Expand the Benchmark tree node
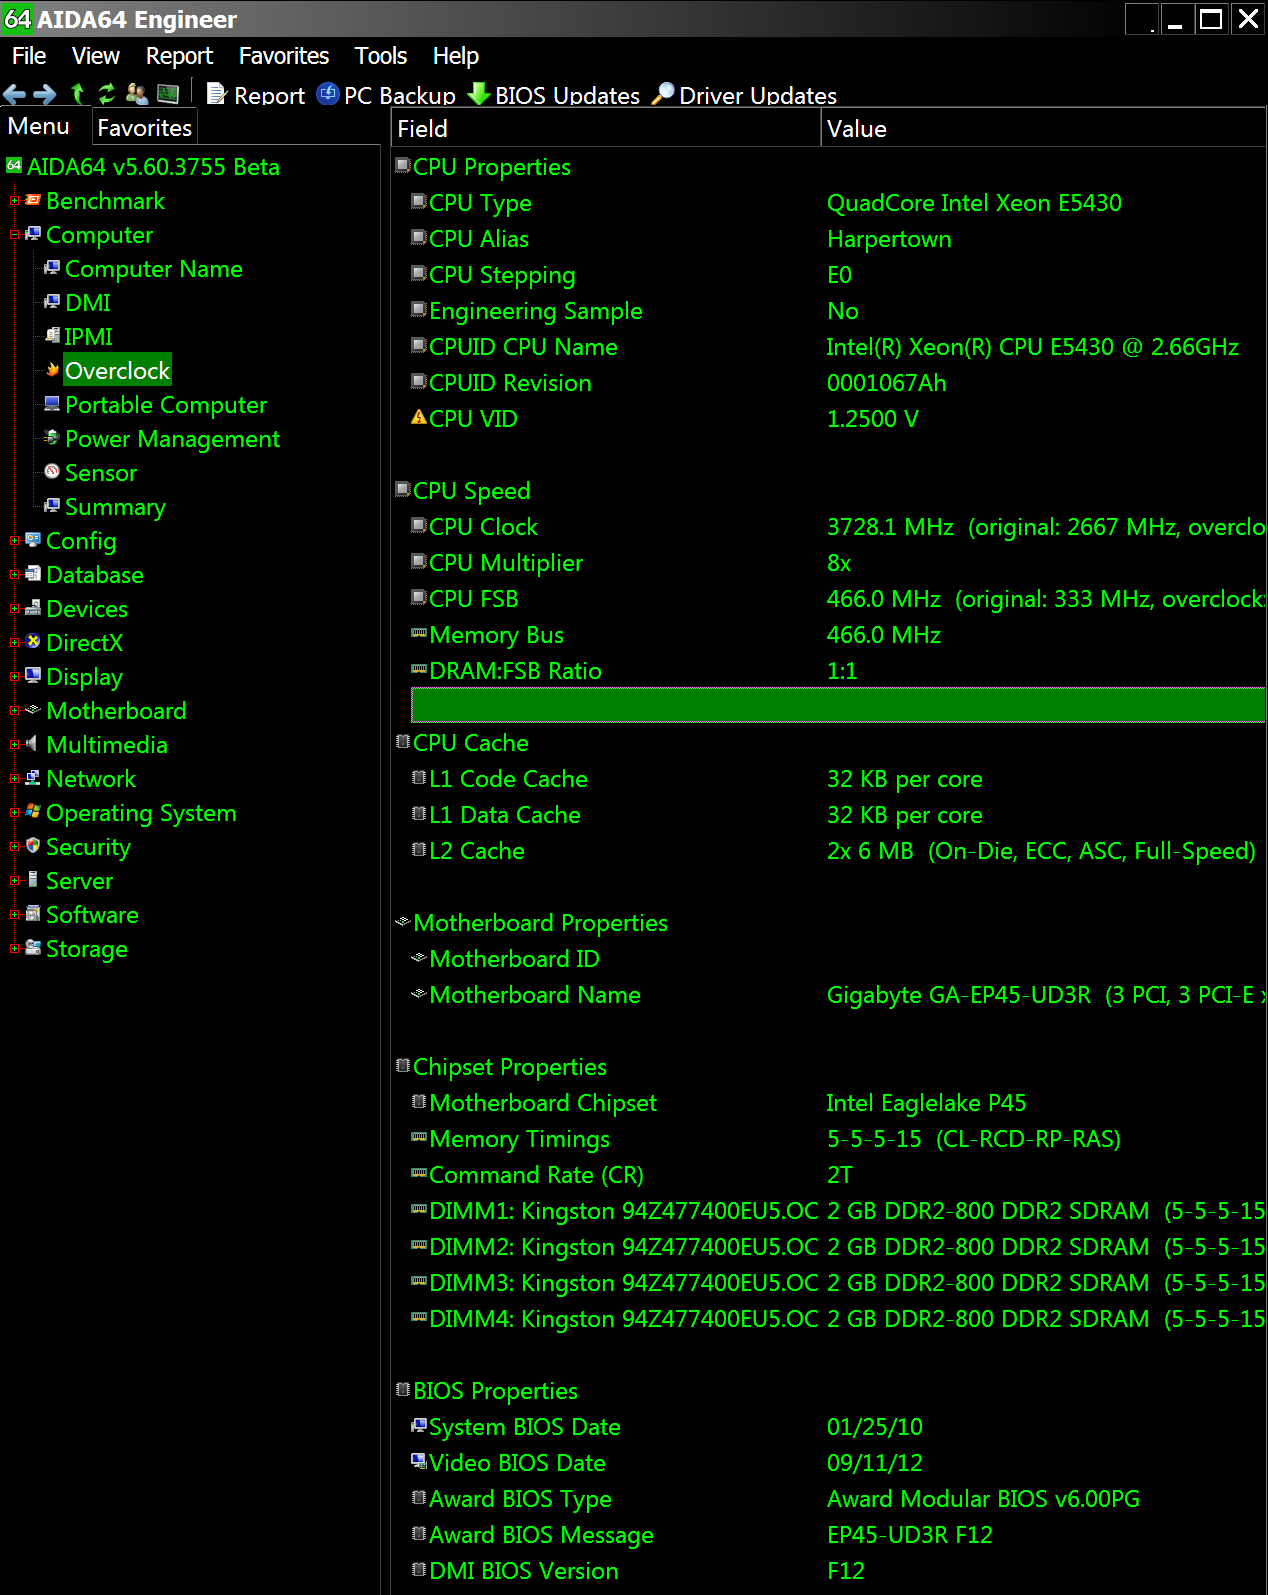The height and width of the screenshot is (1595, 1268). coord(14,201)
